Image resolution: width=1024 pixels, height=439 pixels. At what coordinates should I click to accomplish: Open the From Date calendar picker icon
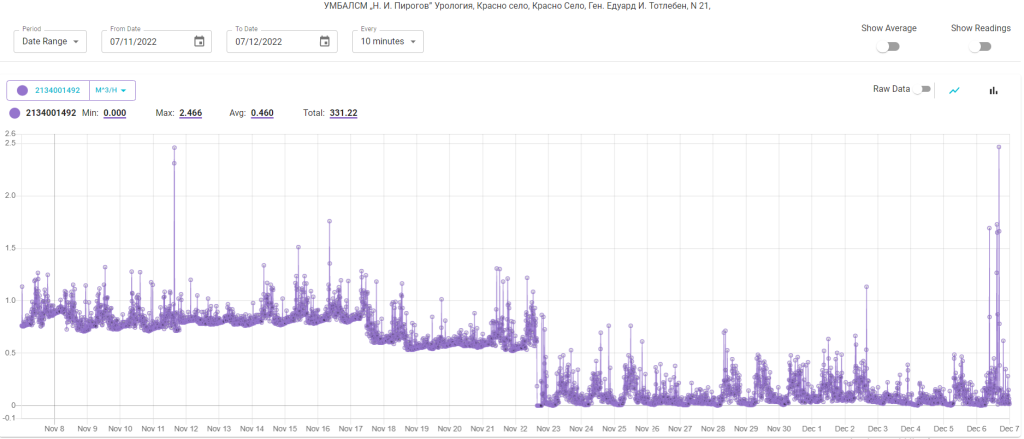pos(199,41)
